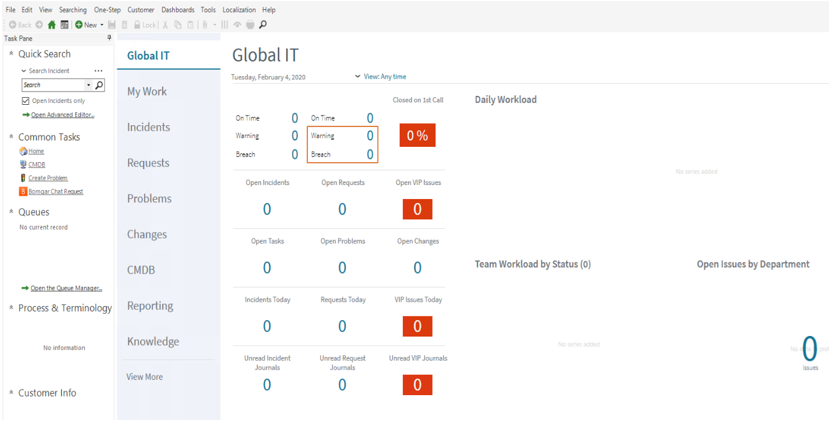Collapse the Queues section in Task Pane
This screenshot has width=829, height=421.
click(11, 212)
